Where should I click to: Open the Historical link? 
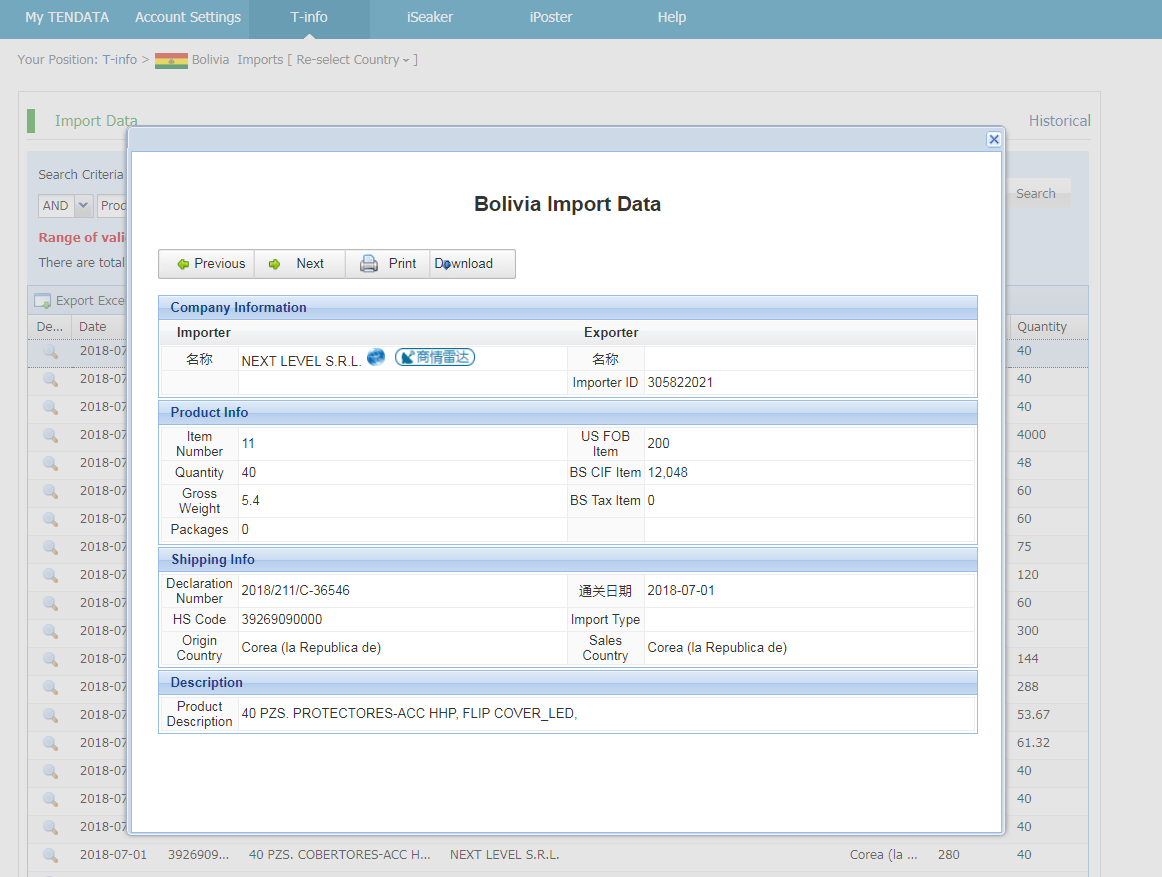1059,121
